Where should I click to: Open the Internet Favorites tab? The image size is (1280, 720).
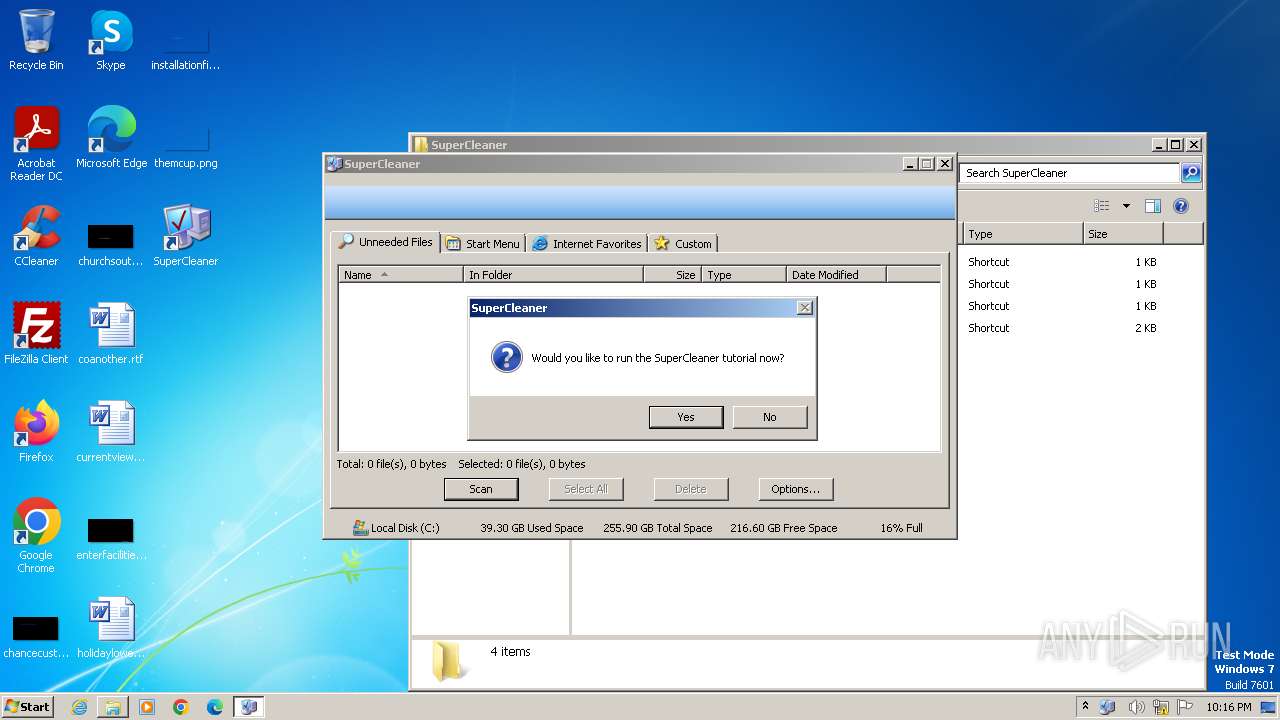pos(587,243)
